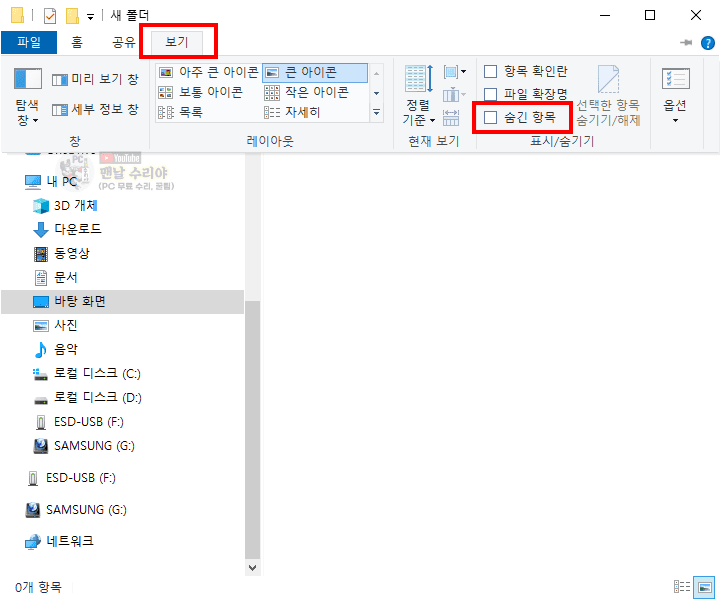Open 음악 folder in sidebar
The height and width of the screenshot is (600, 720).
pos(56,349)
